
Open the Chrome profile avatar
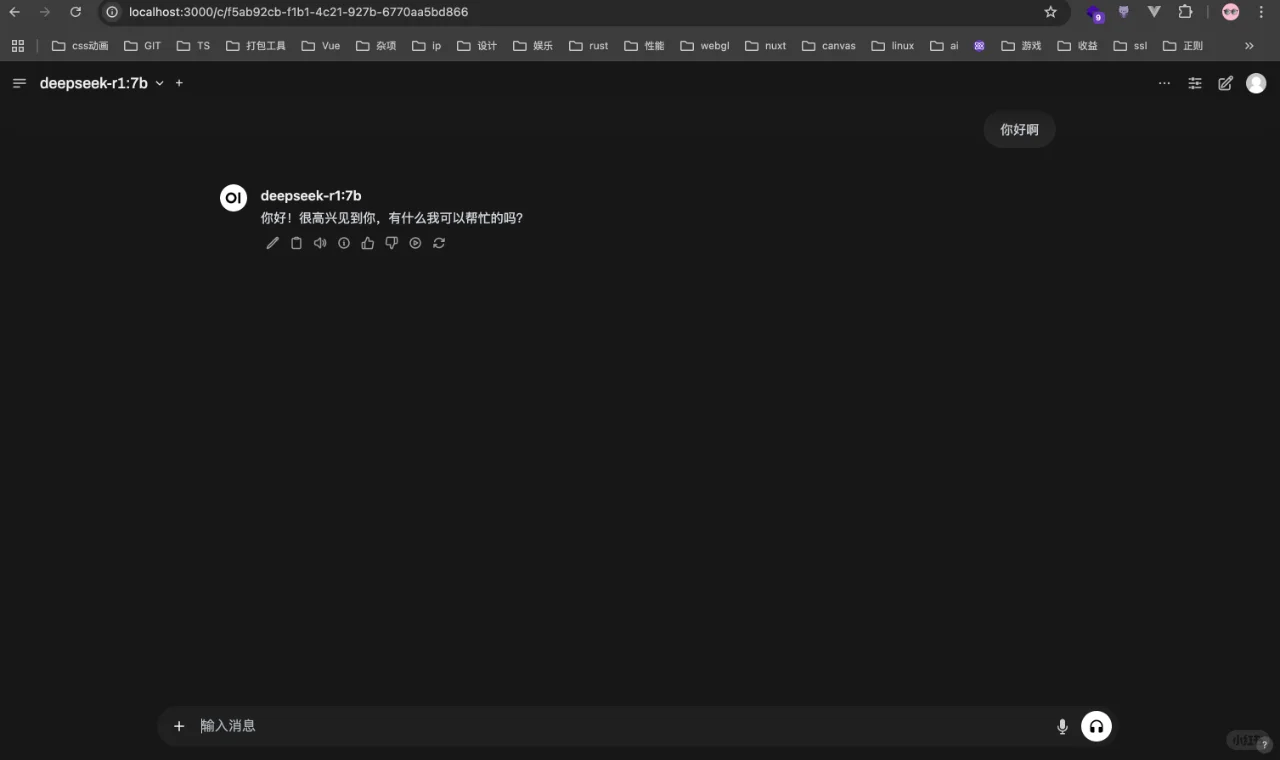(1230, 12)
